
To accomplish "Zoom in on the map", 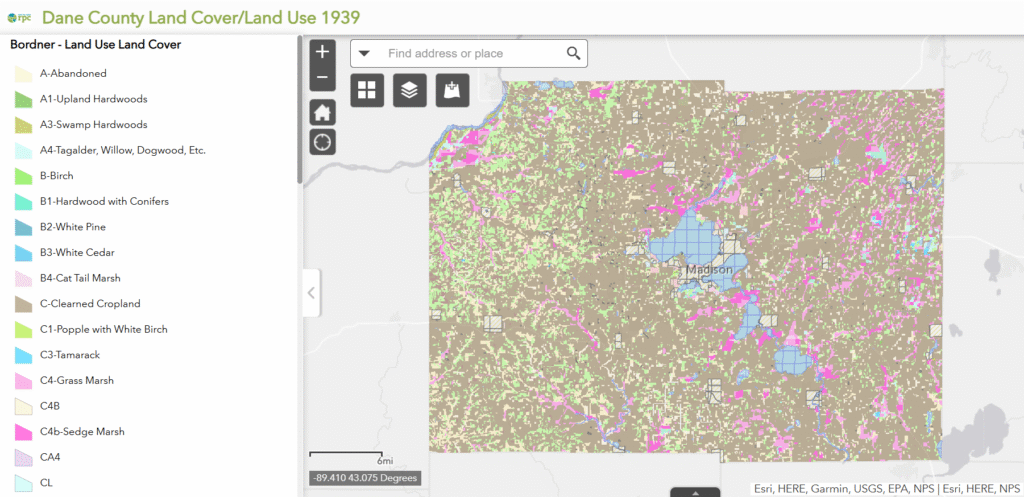I will pyautogui.click(x=322, y=52).
